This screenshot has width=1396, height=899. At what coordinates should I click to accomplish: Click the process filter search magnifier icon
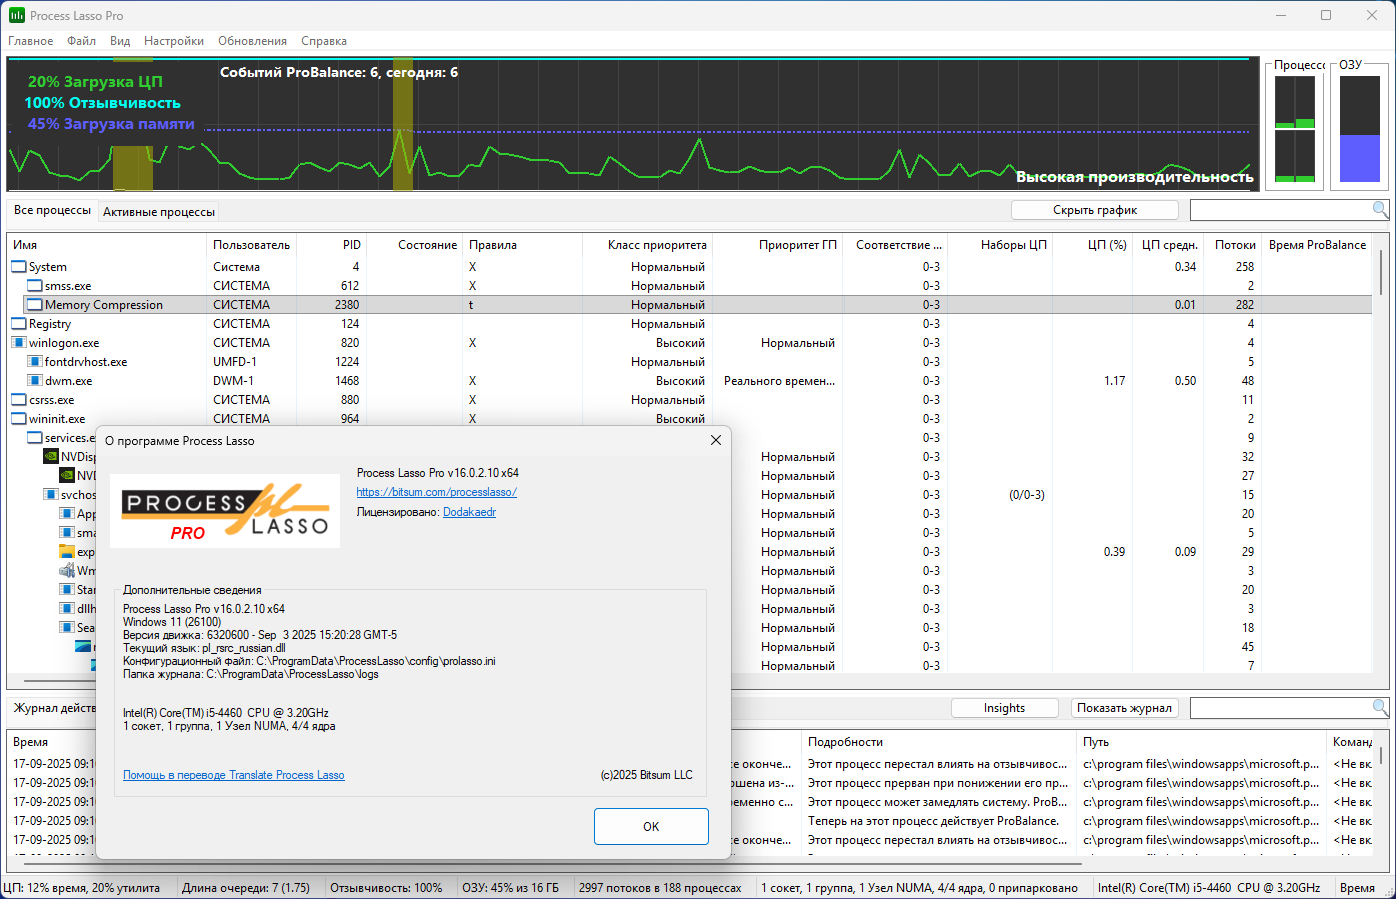pyautogui.click(x=1380, y=210)
